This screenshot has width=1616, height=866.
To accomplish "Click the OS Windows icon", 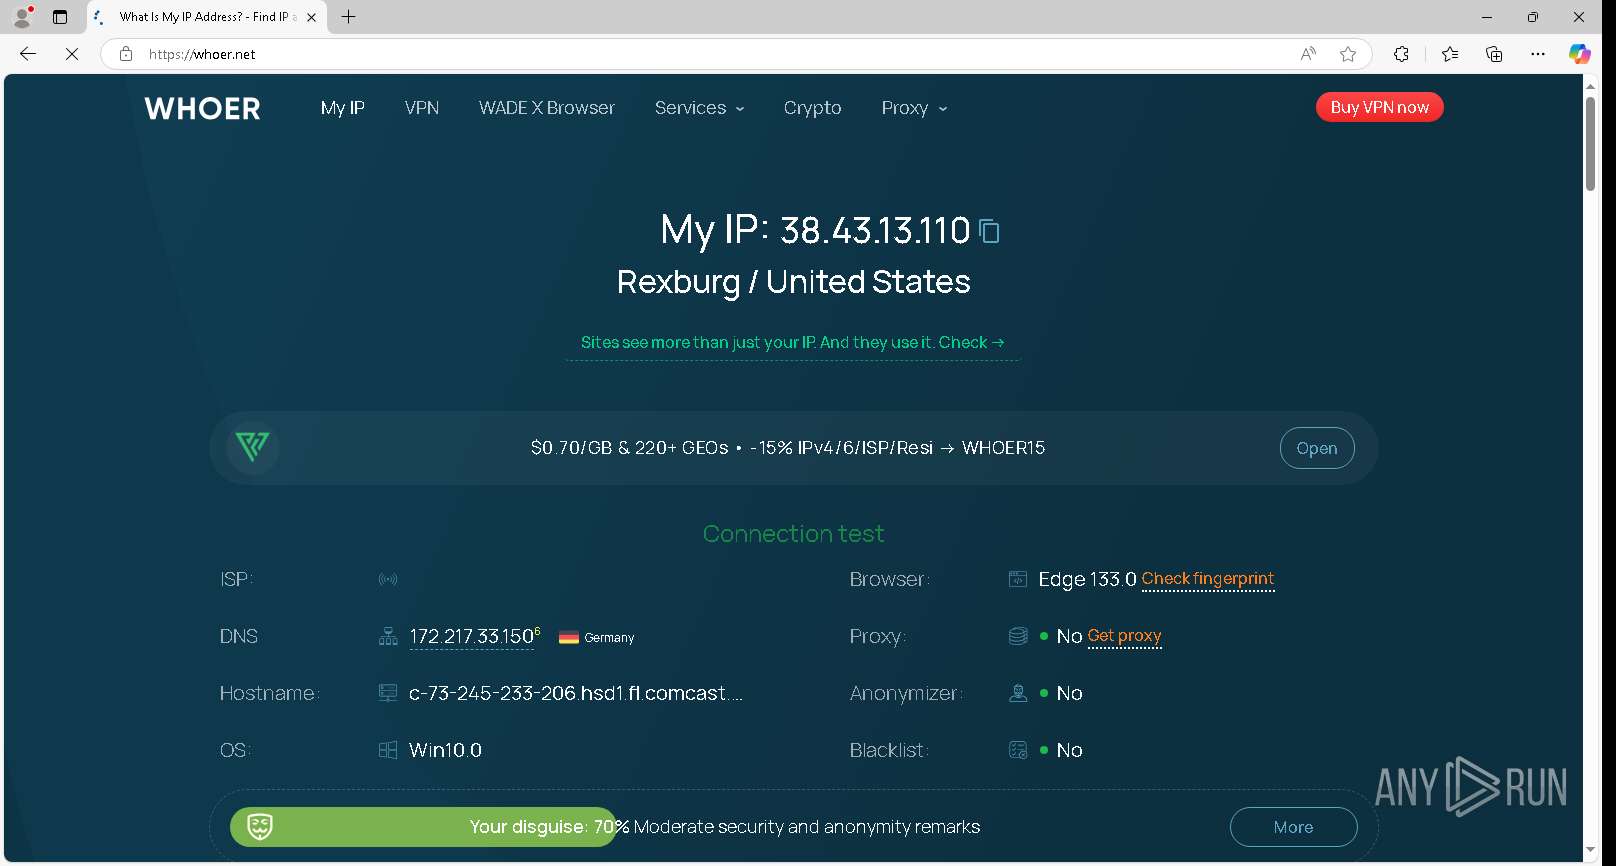I will [388, 750].
